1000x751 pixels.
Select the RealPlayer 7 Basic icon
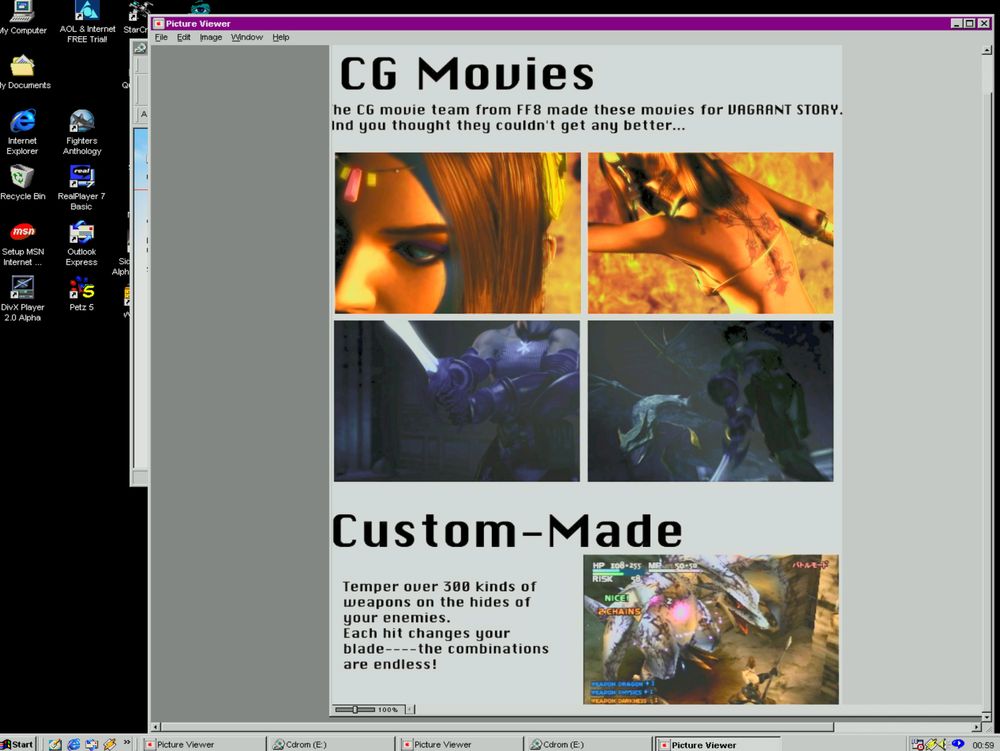[81, 187]
